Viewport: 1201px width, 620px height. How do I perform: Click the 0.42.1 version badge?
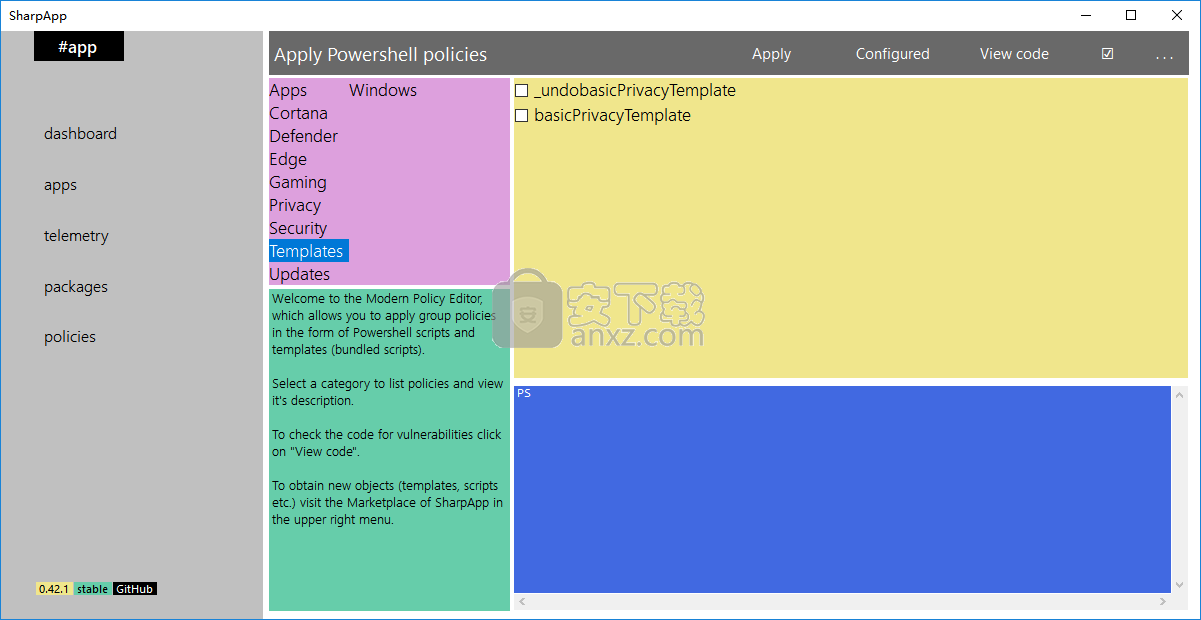54,589
